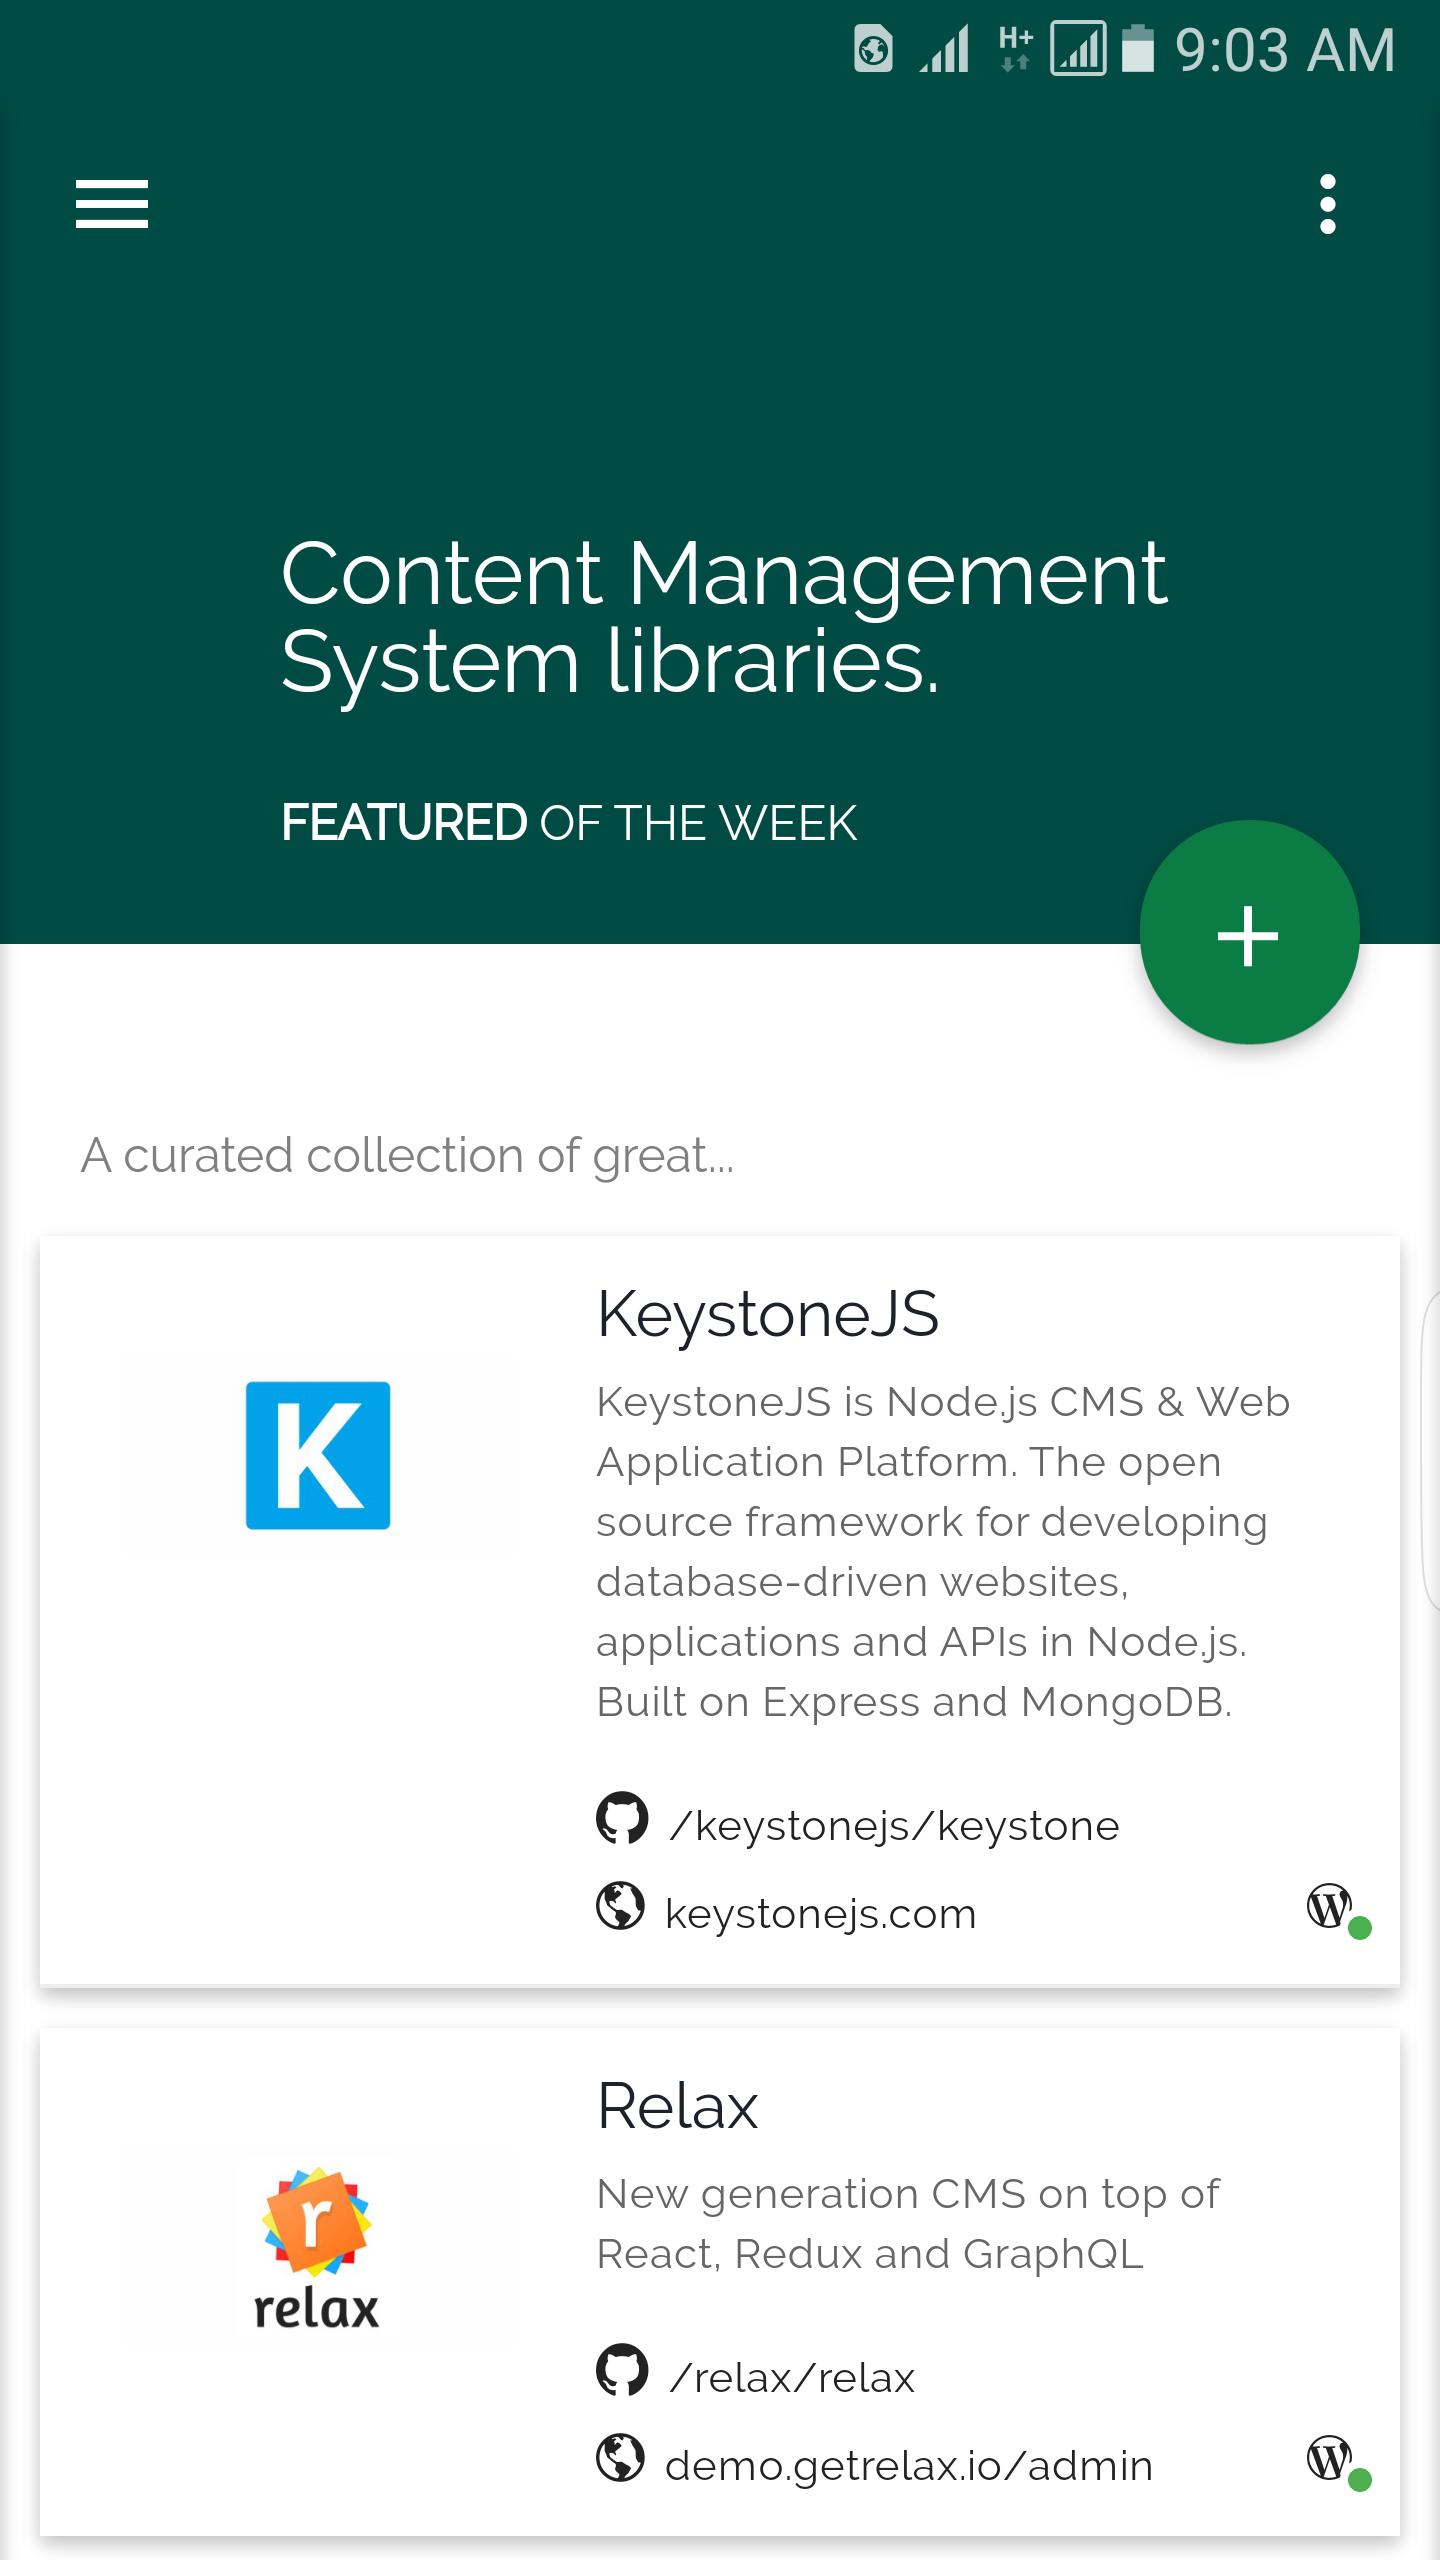Open /keystonejs/keystone repository link
The image size is (1440, 2560).
894,1826
